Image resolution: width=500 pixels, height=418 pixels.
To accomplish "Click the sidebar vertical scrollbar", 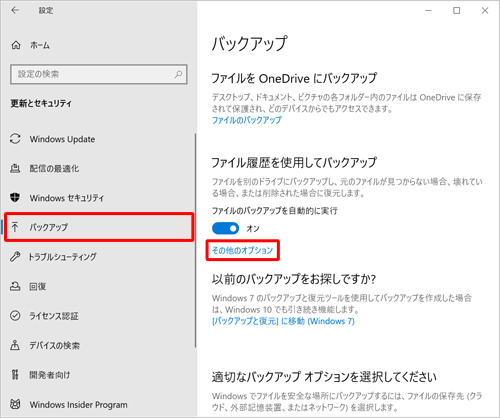I will 195,240.
